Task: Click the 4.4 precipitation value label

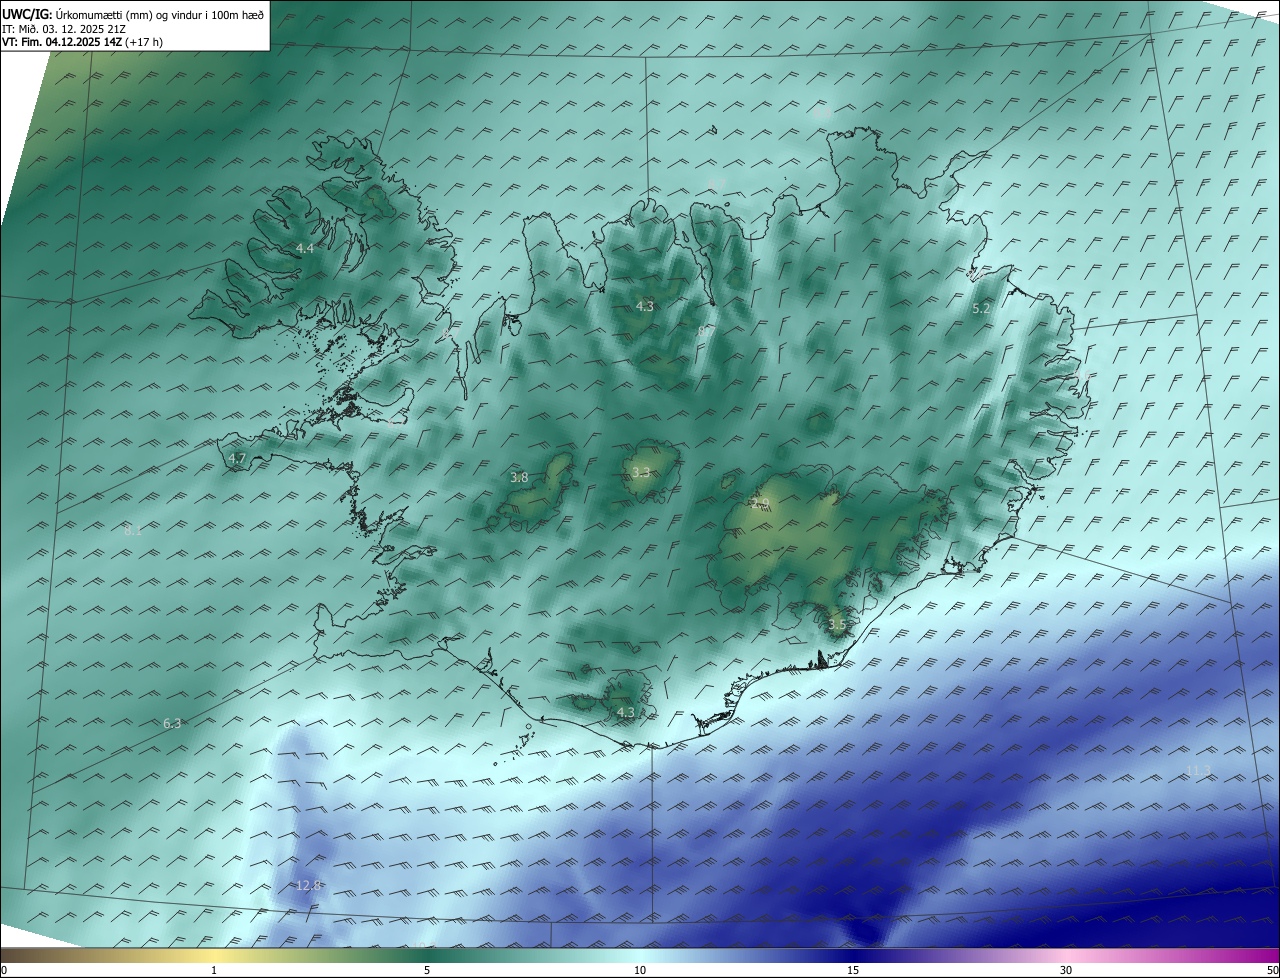Action: (x=305, y=248)
